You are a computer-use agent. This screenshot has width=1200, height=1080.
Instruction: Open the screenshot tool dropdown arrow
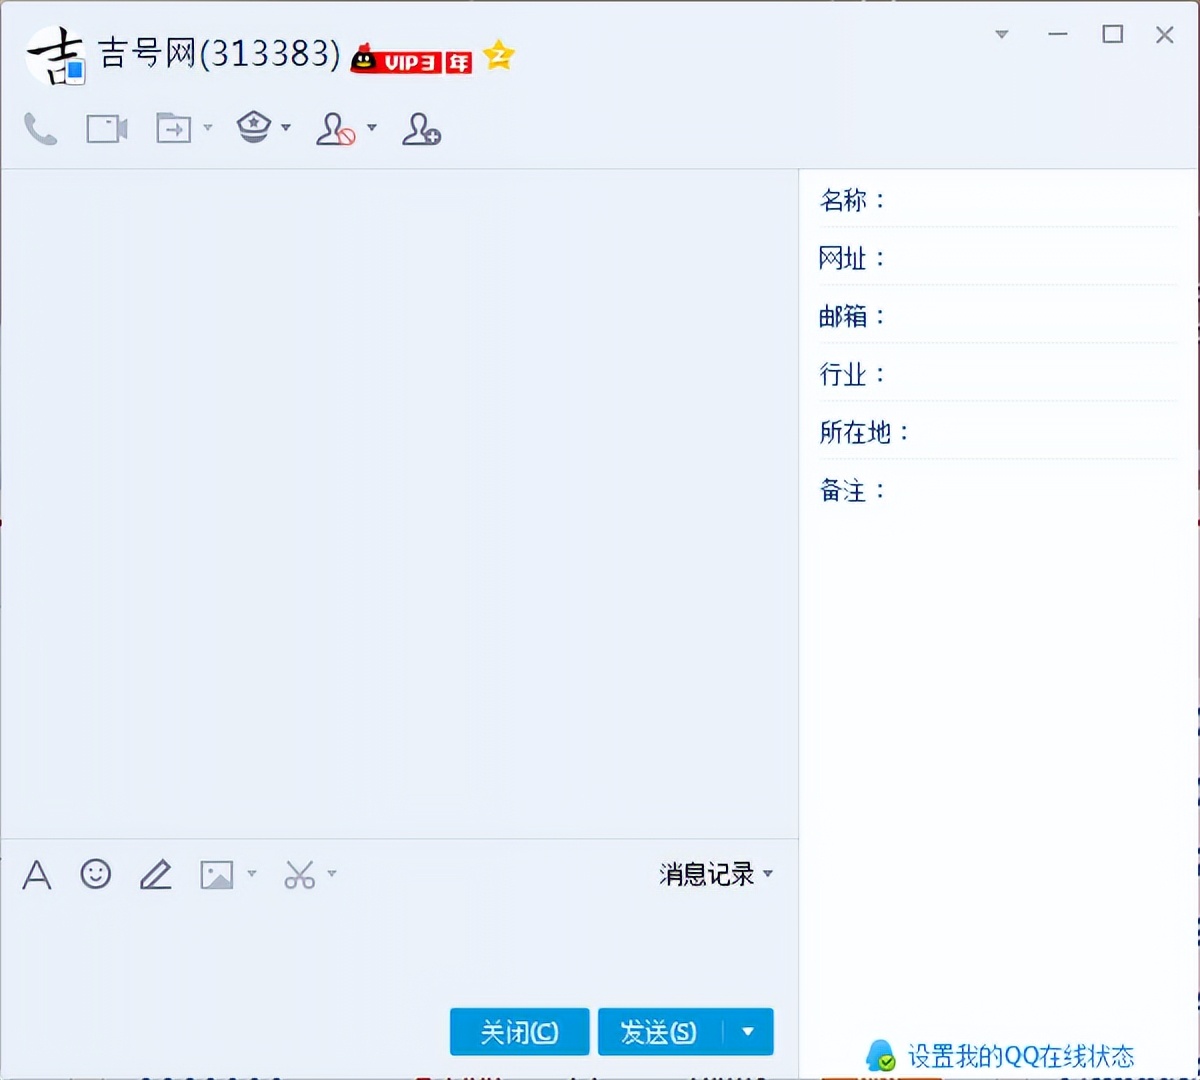[x=330, y=874]
